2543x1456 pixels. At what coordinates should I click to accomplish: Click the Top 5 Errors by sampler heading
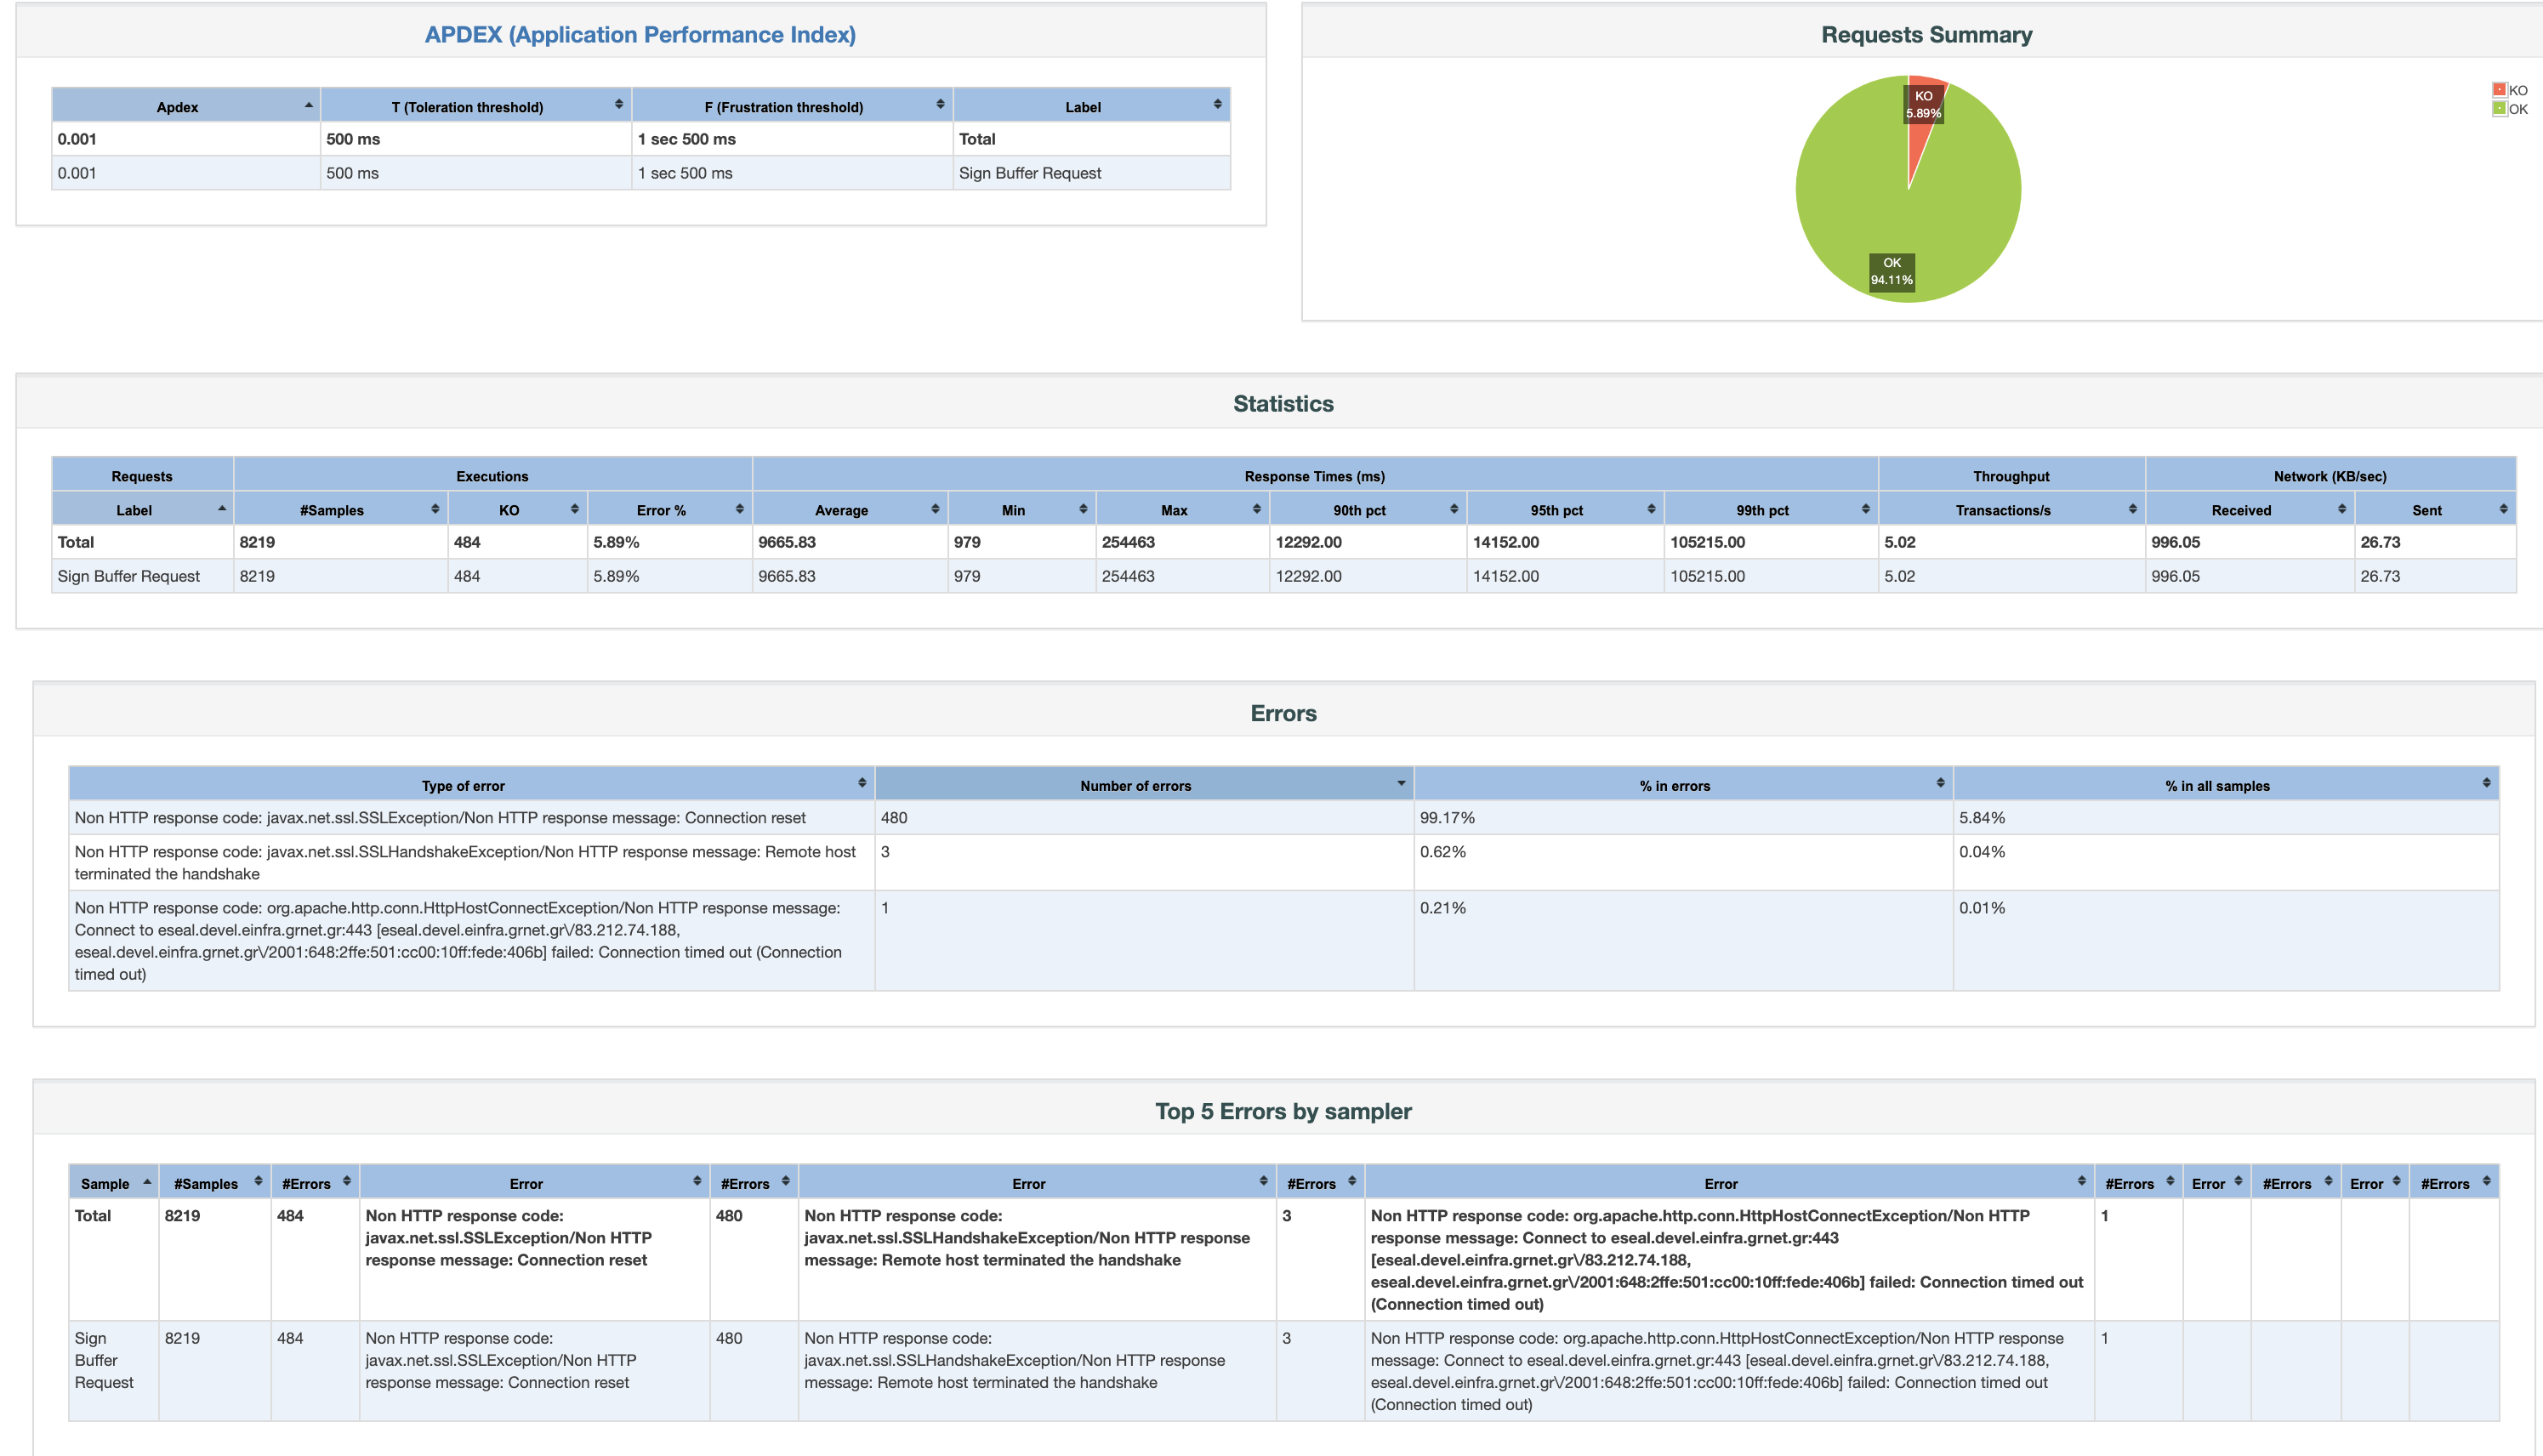[x=1283, y=1111]
